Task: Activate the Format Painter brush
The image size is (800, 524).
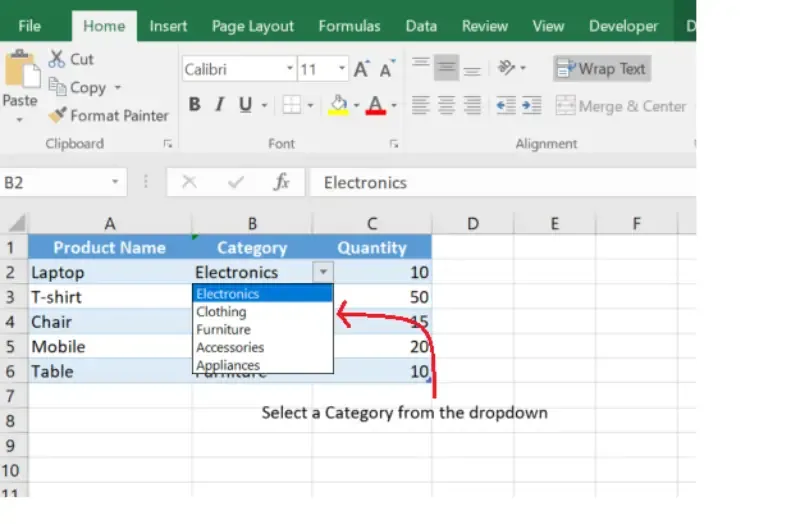Action: tap(108, 116)
